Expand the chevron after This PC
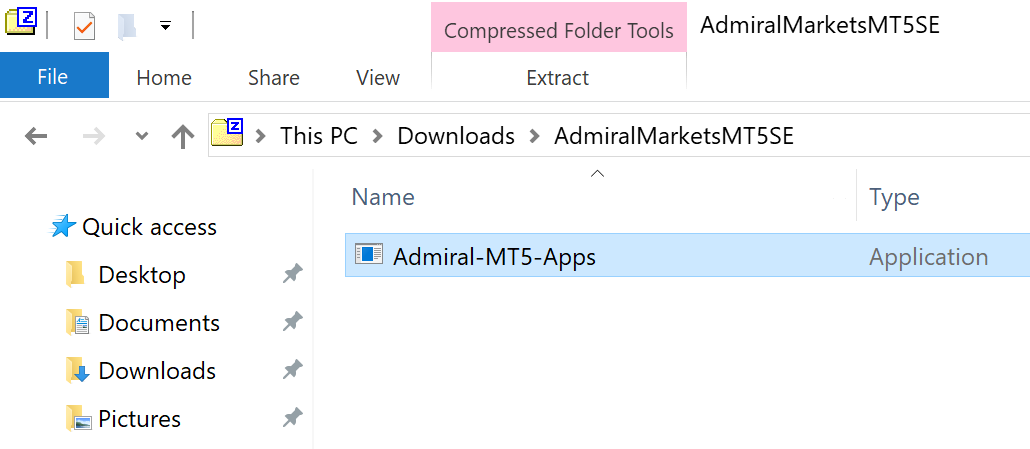Viewport: 1030px width, 449px height. coord(377,137)
